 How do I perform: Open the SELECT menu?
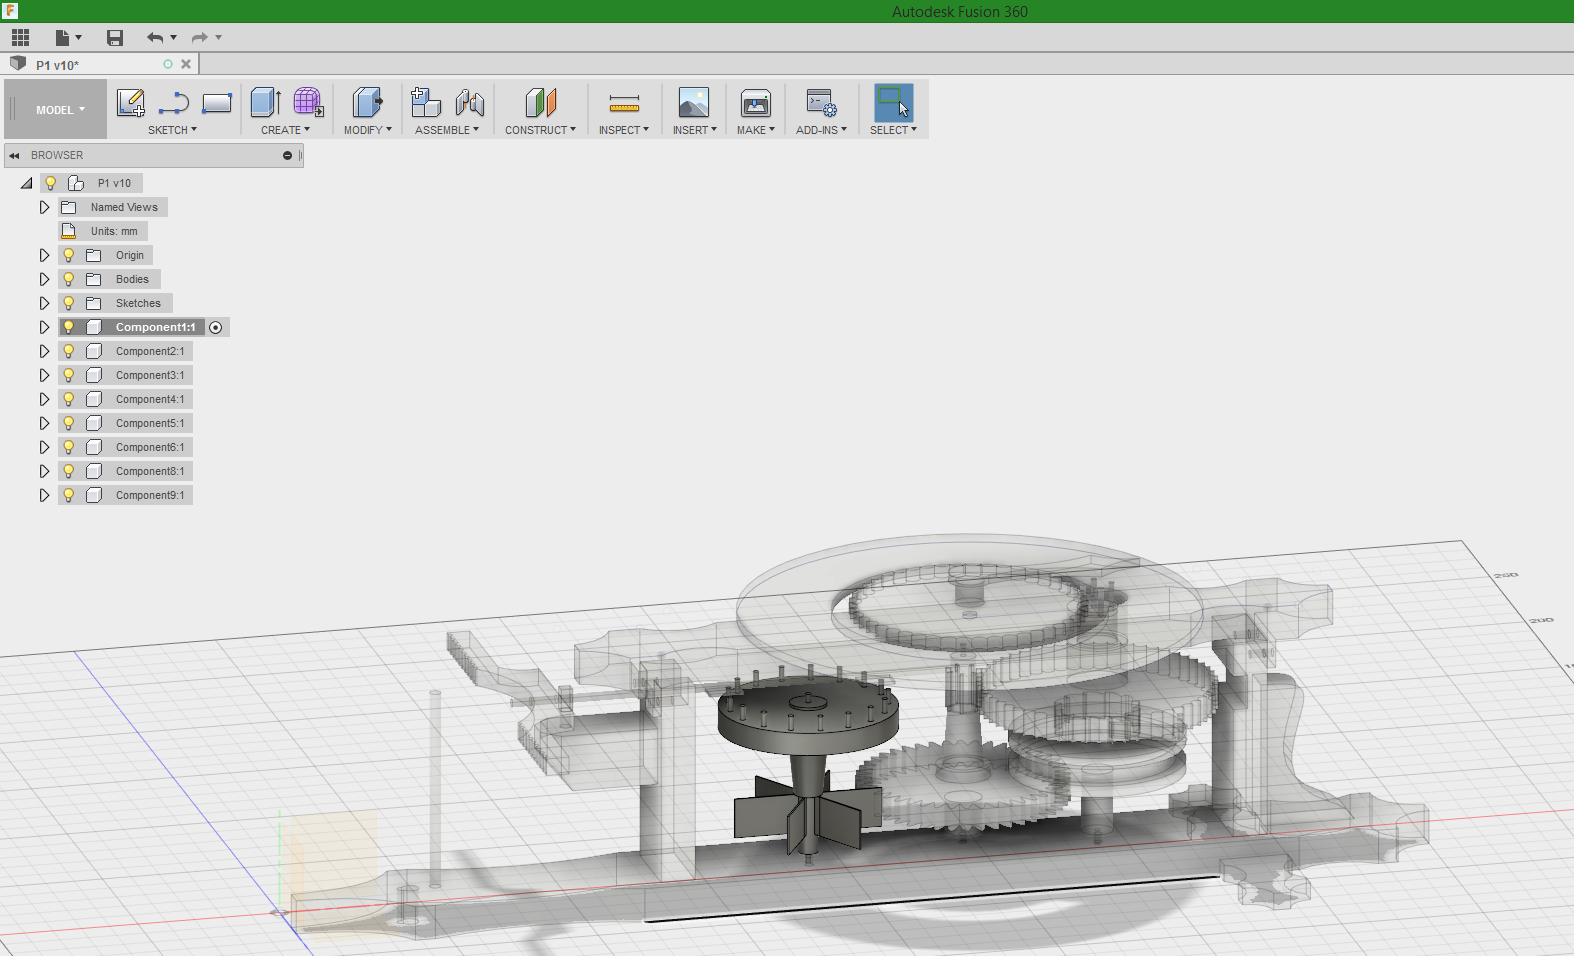coord(893,130)
